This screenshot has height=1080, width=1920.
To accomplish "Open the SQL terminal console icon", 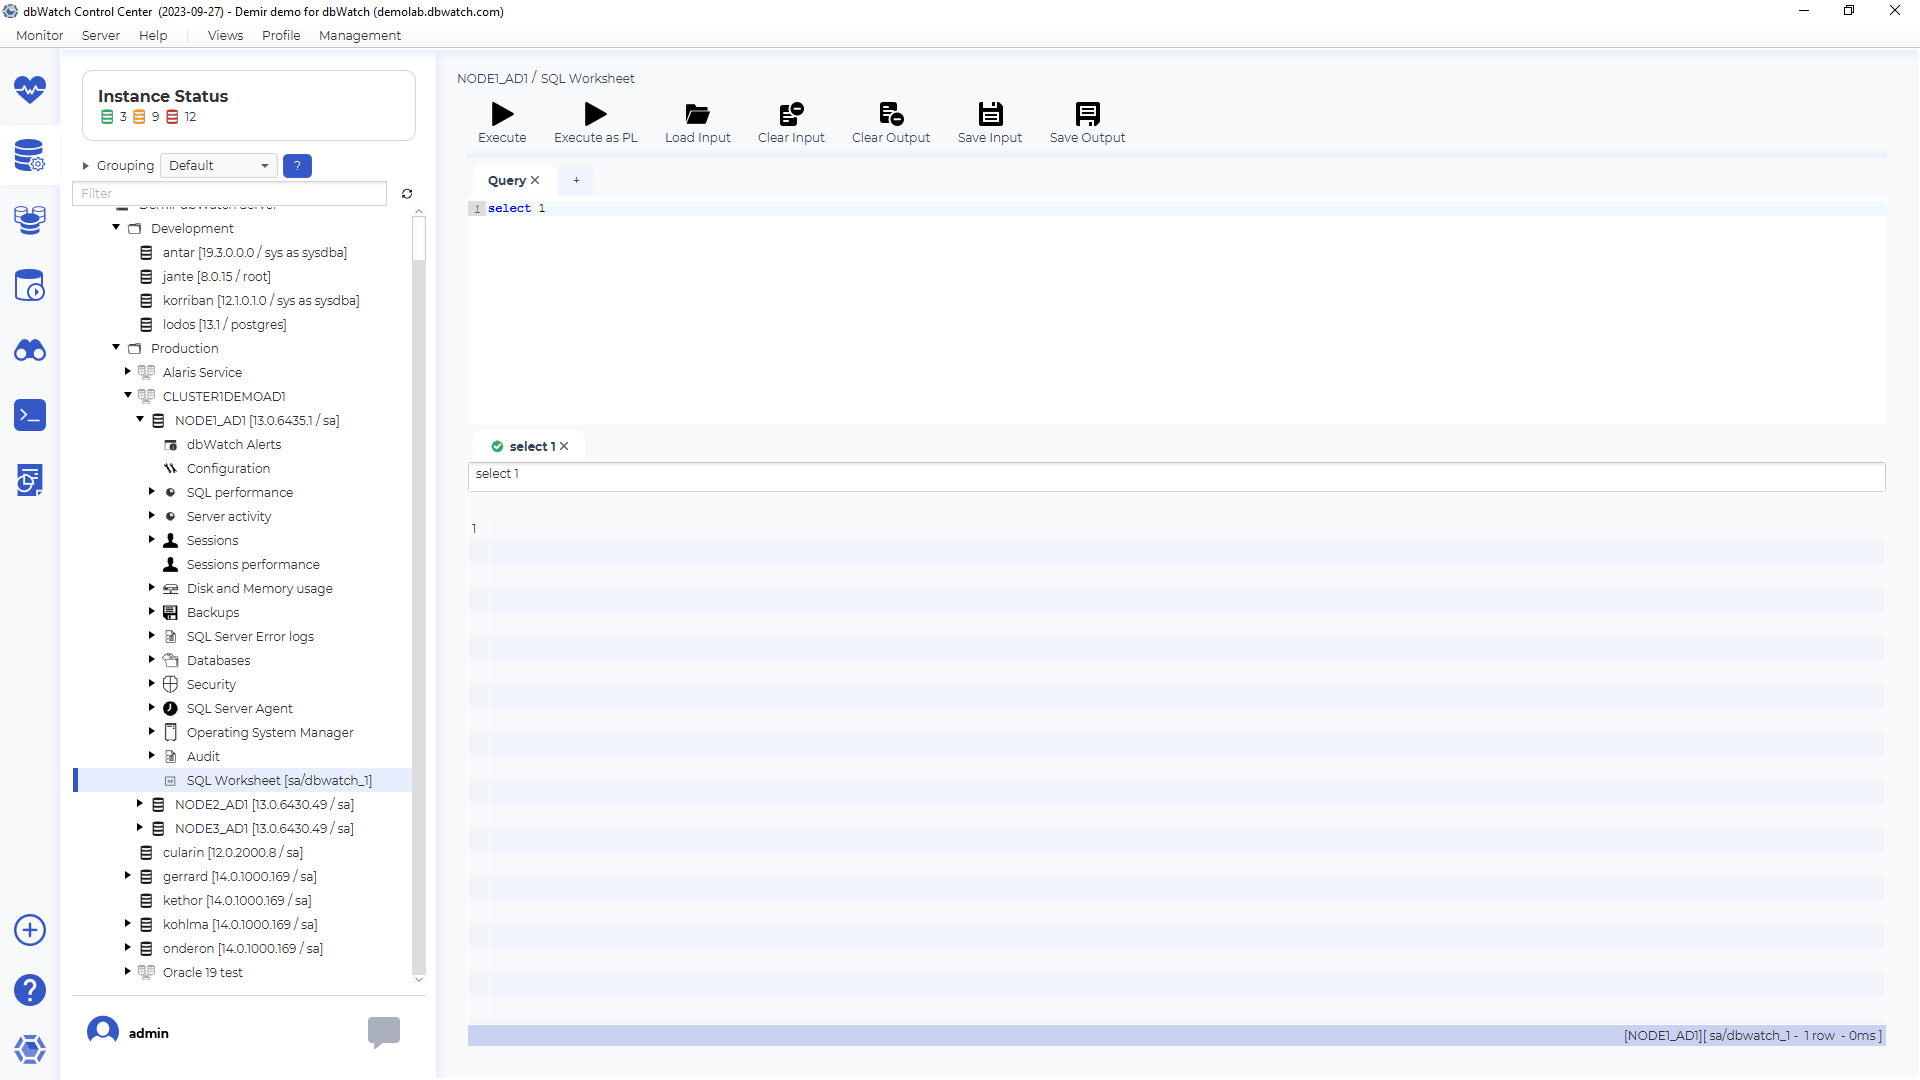I will (x=30, y=415).
